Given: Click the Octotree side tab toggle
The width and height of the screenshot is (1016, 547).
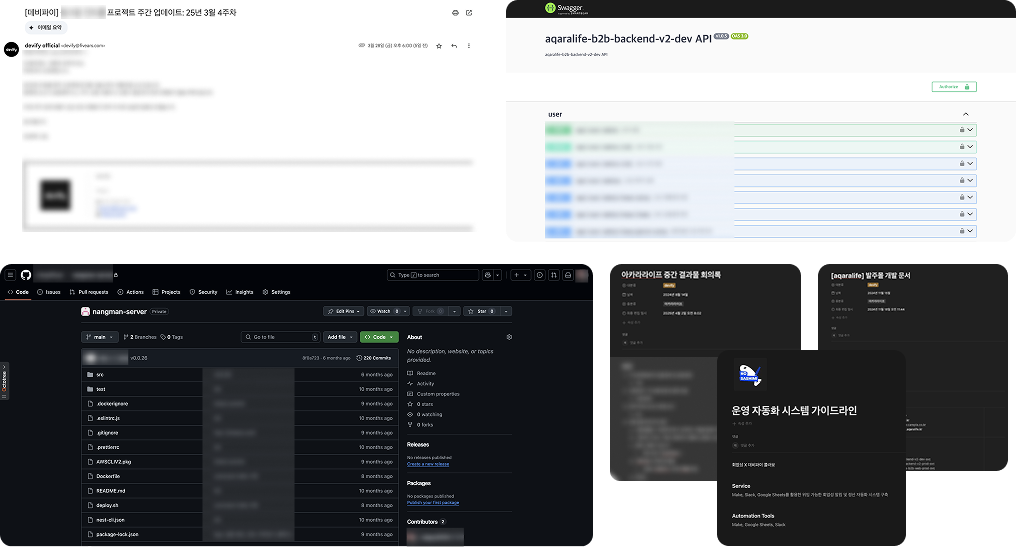Looking at the screenshot, I should point(5,380).
